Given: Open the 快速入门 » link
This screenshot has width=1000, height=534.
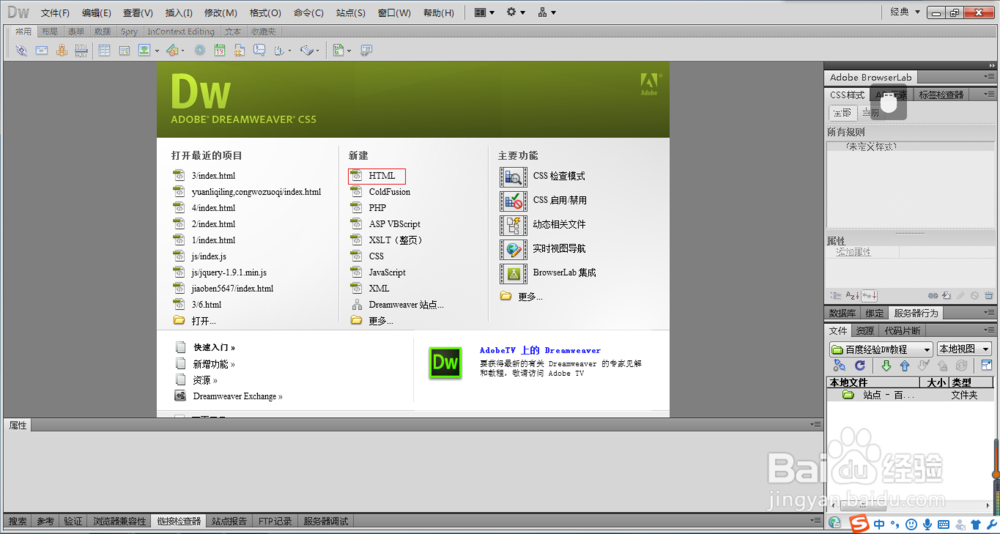Looking at the screenshot, I should click(214, 348).
